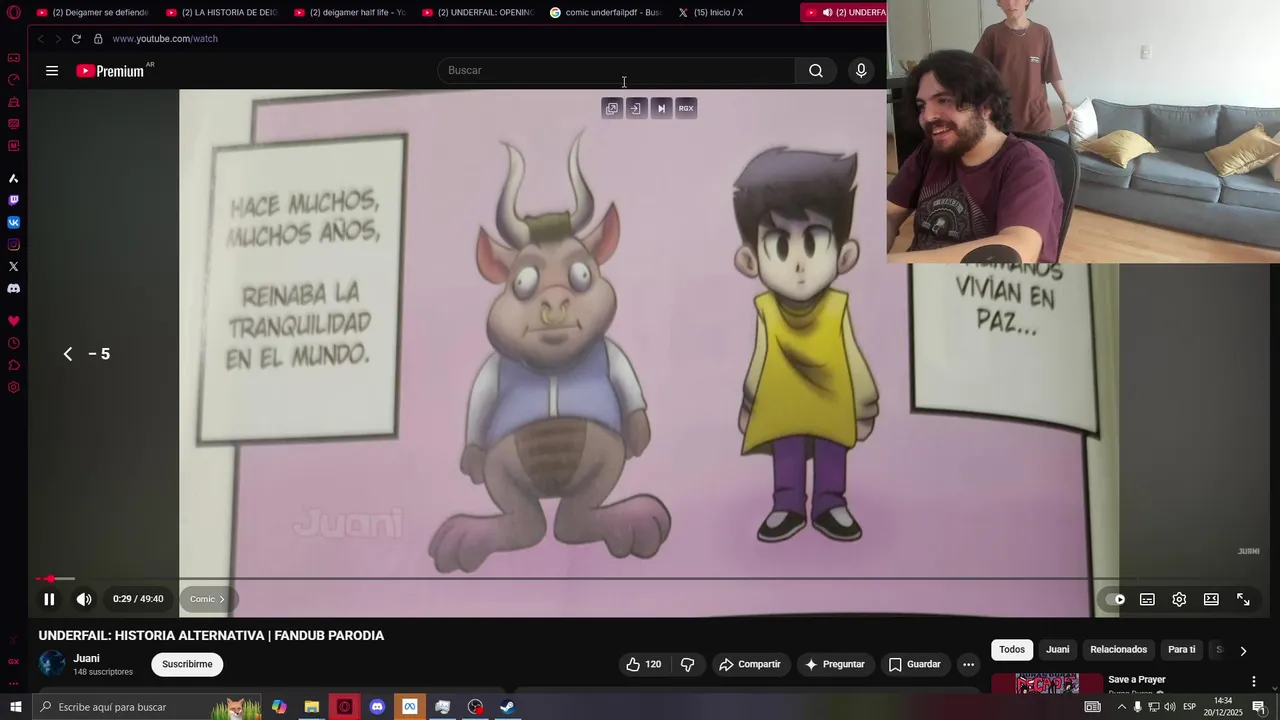Image resolution: width=1280 pixels, height=720 pixels.
Task: Open the history clock sidebar icon
Action: (x=13, y=343)
